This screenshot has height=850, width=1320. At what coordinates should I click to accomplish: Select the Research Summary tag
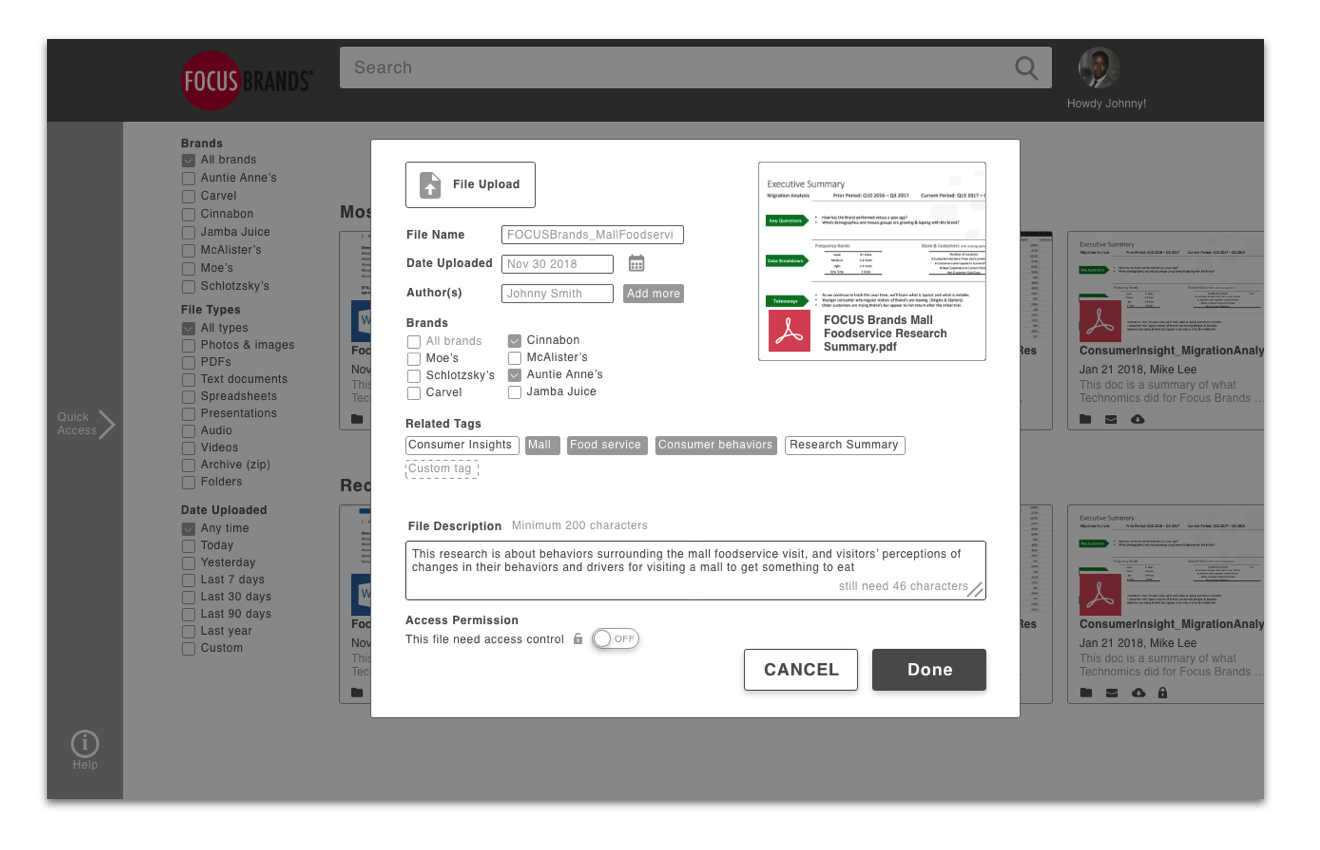845,445
